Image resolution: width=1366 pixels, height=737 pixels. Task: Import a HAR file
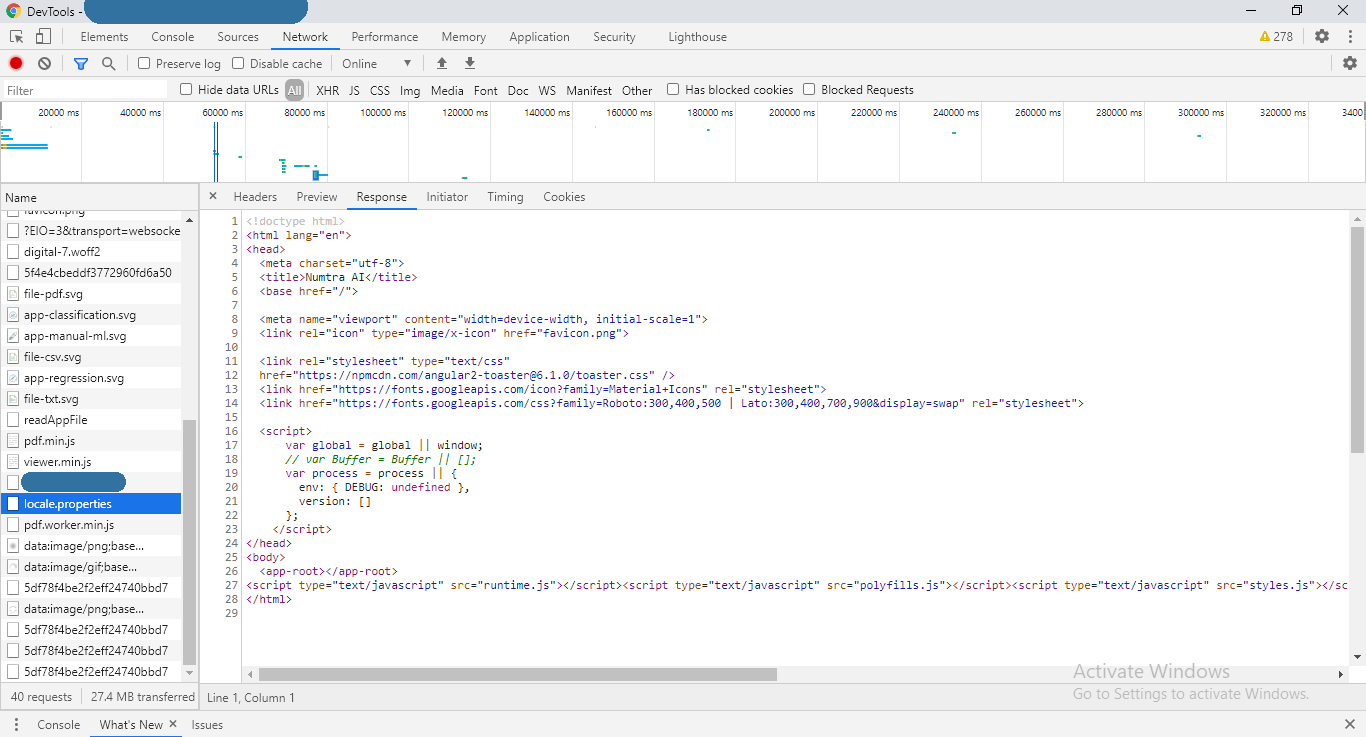[441, 62]
